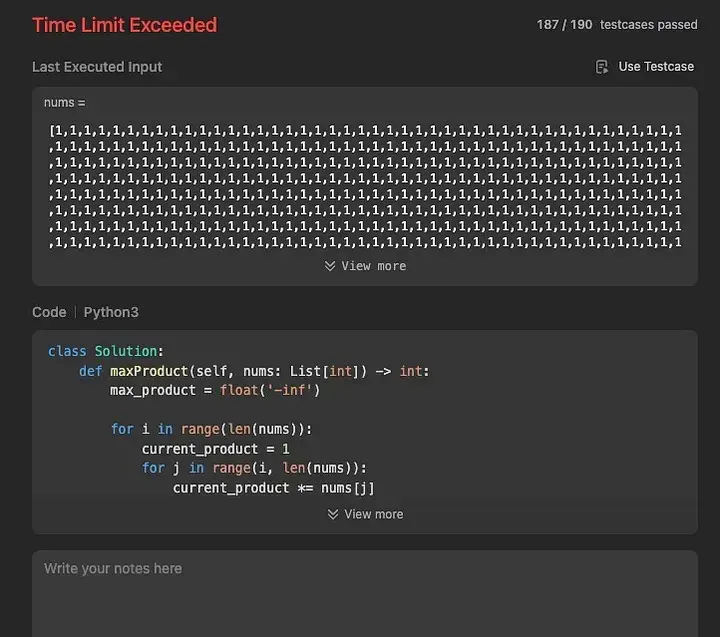Click the 'current_product *= nums[j]' line
Viewport: 720px width, 637px height.
[274, 488]
